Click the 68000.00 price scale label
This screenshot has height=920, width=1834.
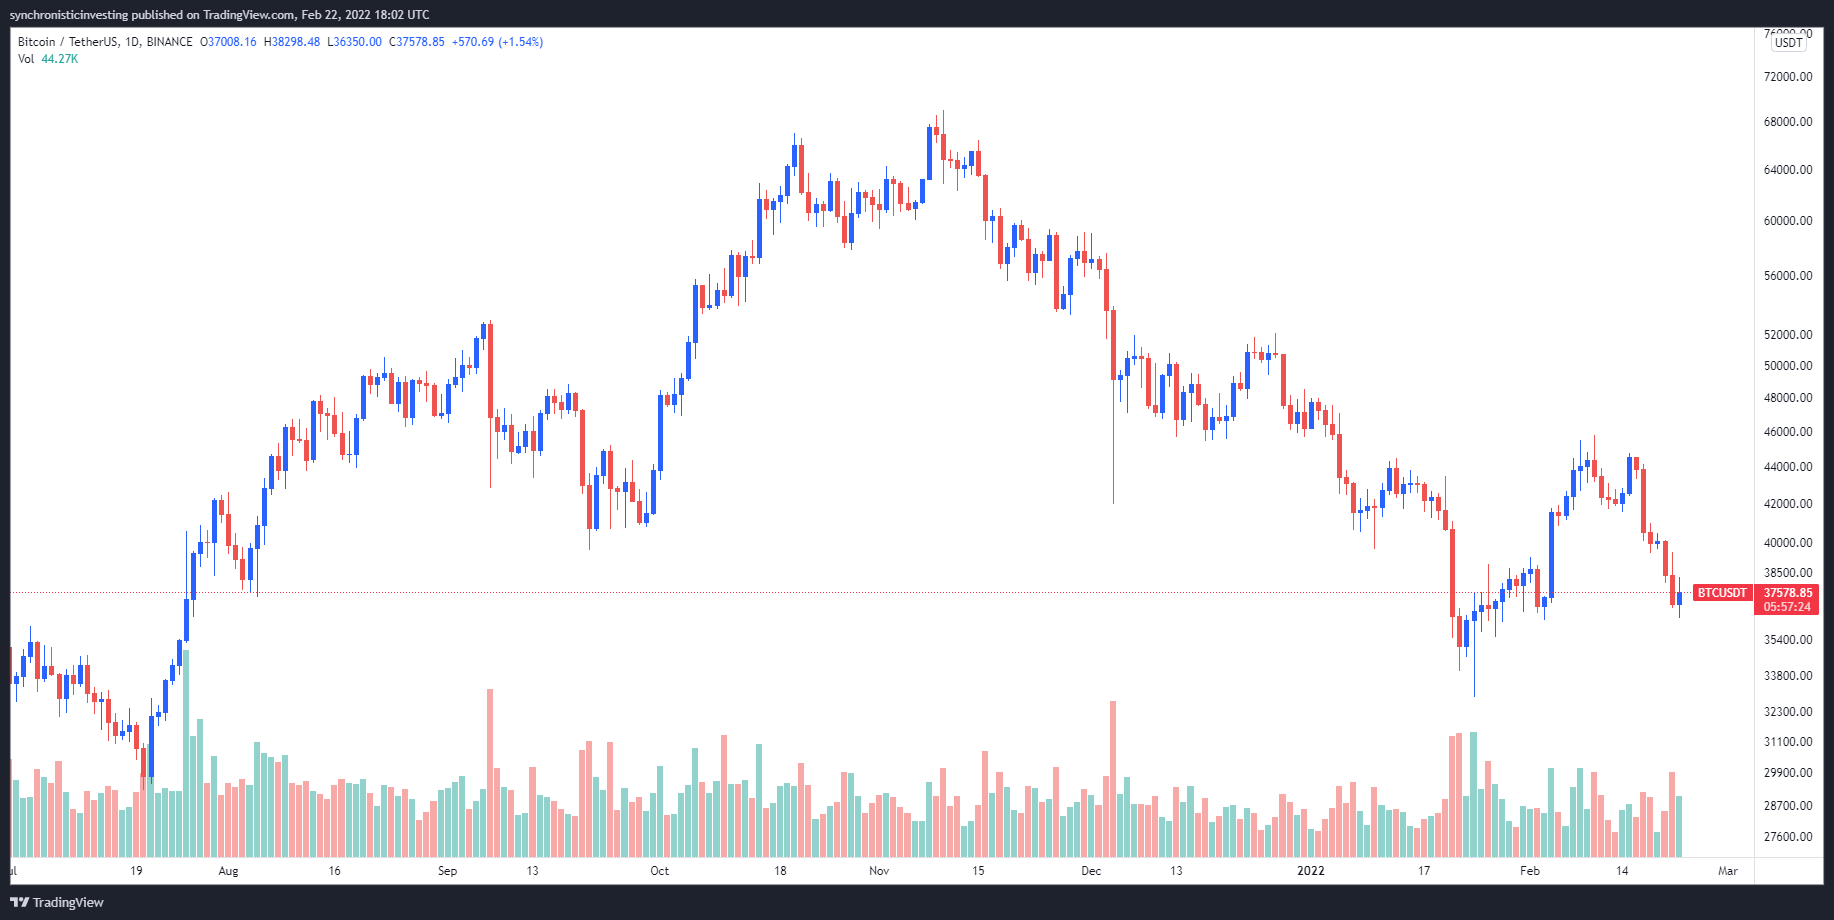pos(1788,122)
